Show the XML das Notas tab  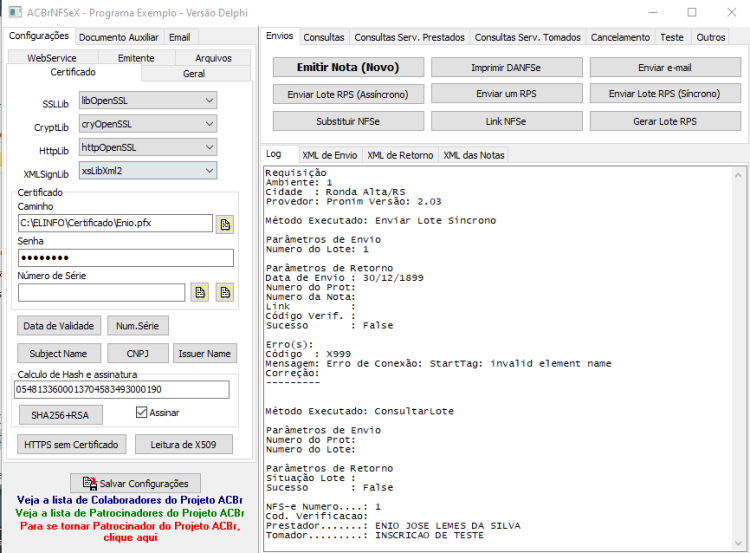point(474,155)
